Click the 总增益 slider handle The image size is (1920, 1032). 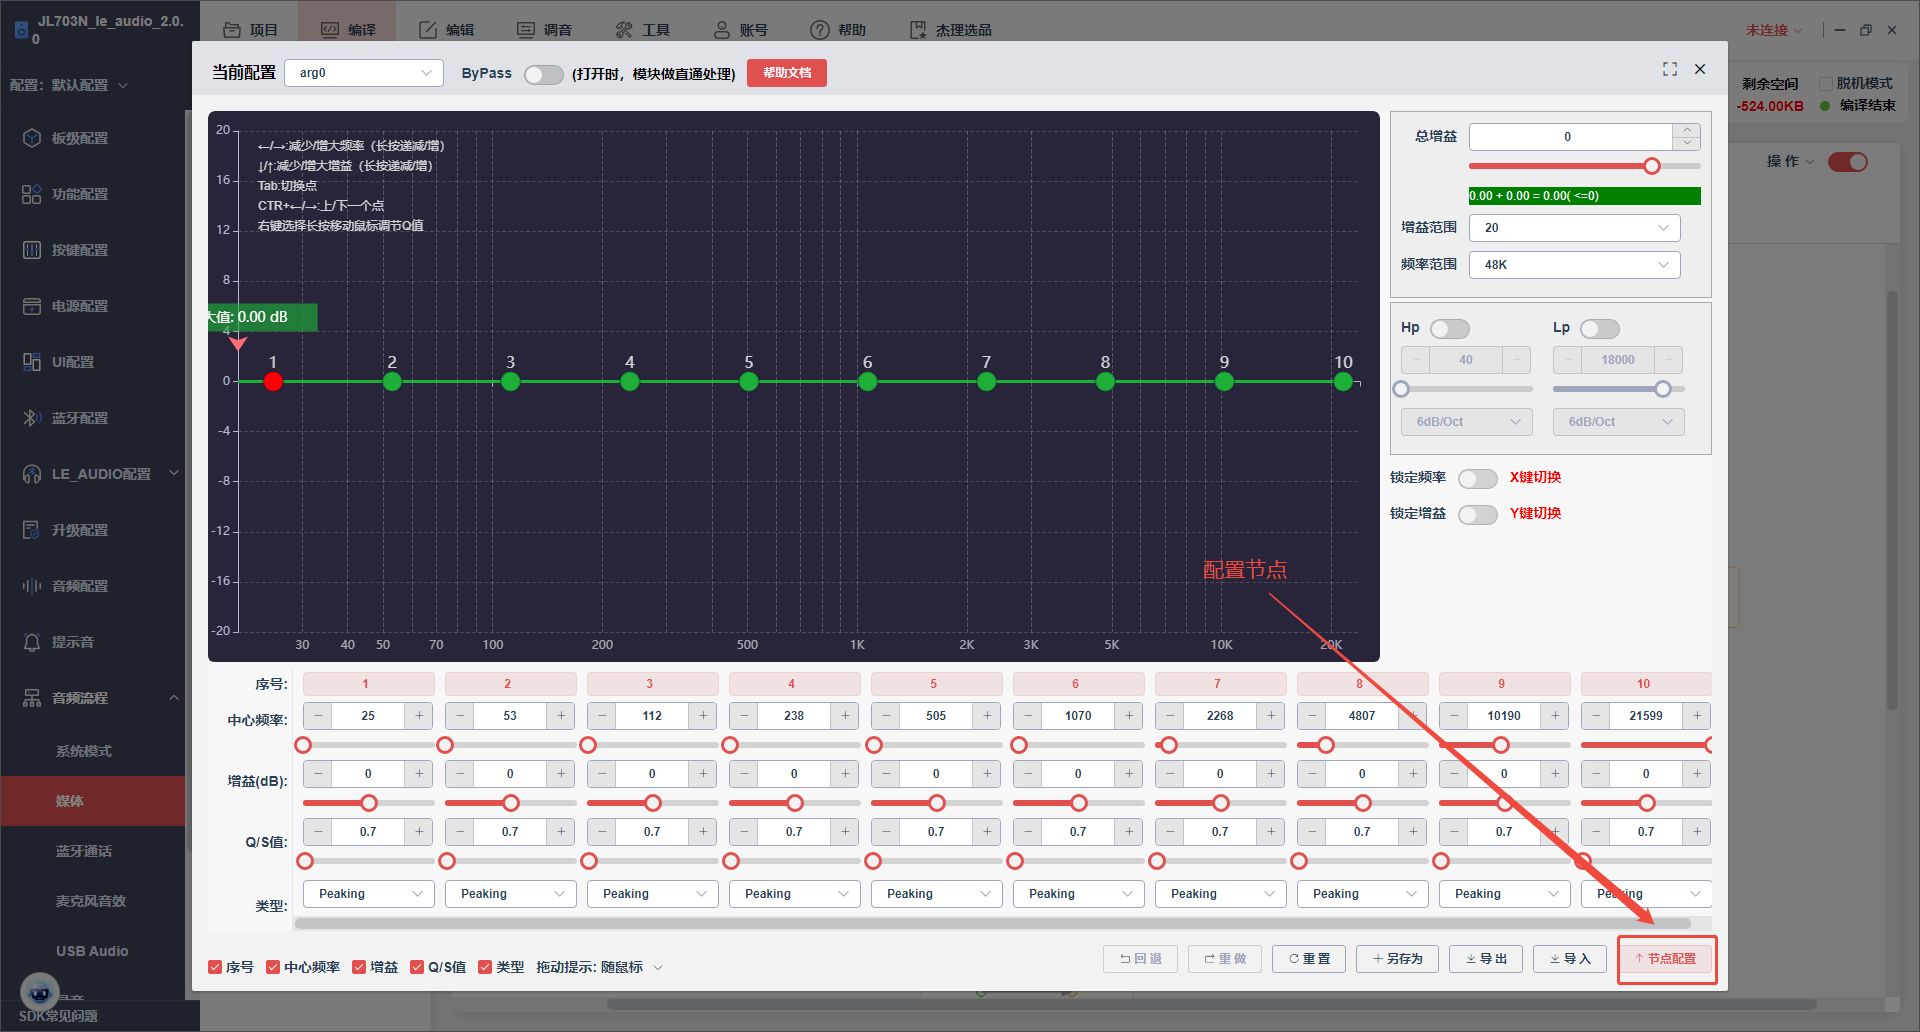pyautogui.click(x=1652, y=166)
